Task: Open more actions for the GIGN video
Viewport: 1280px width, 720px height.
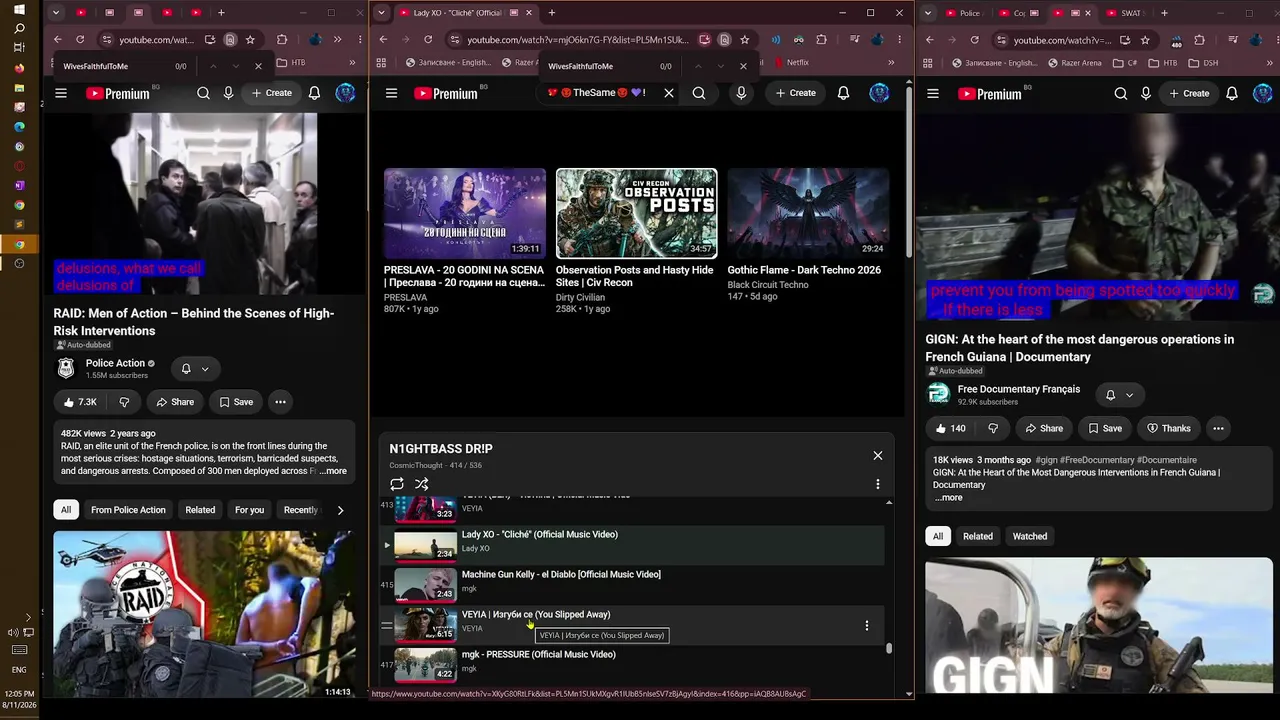Action: [x=1218, y=428]
